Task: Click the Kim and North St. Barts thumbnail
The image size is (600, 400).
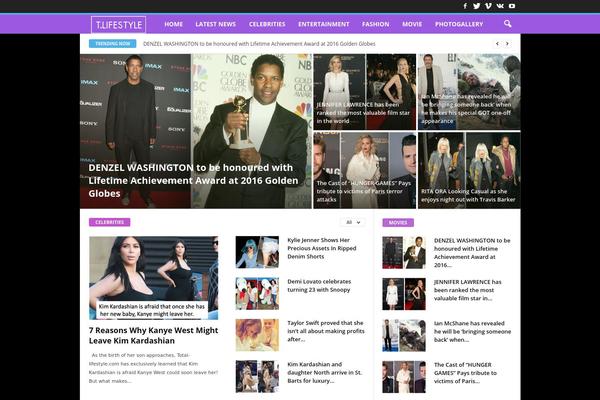Action: point(257,377)
